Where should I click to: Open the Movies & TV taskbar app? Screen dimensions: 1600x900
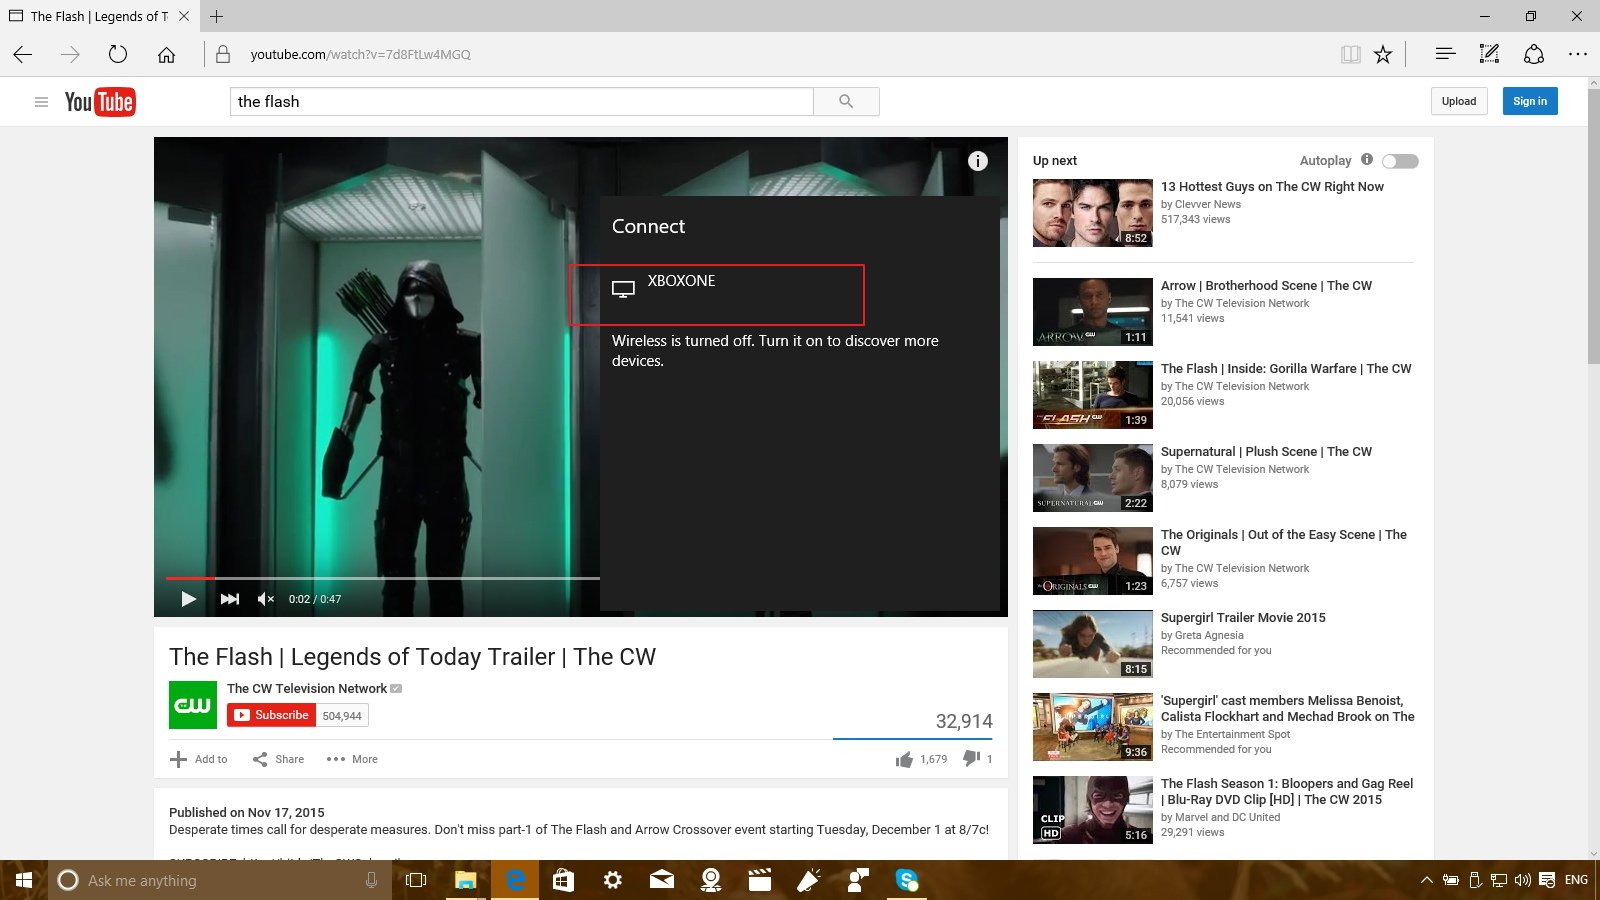(759, 880)
